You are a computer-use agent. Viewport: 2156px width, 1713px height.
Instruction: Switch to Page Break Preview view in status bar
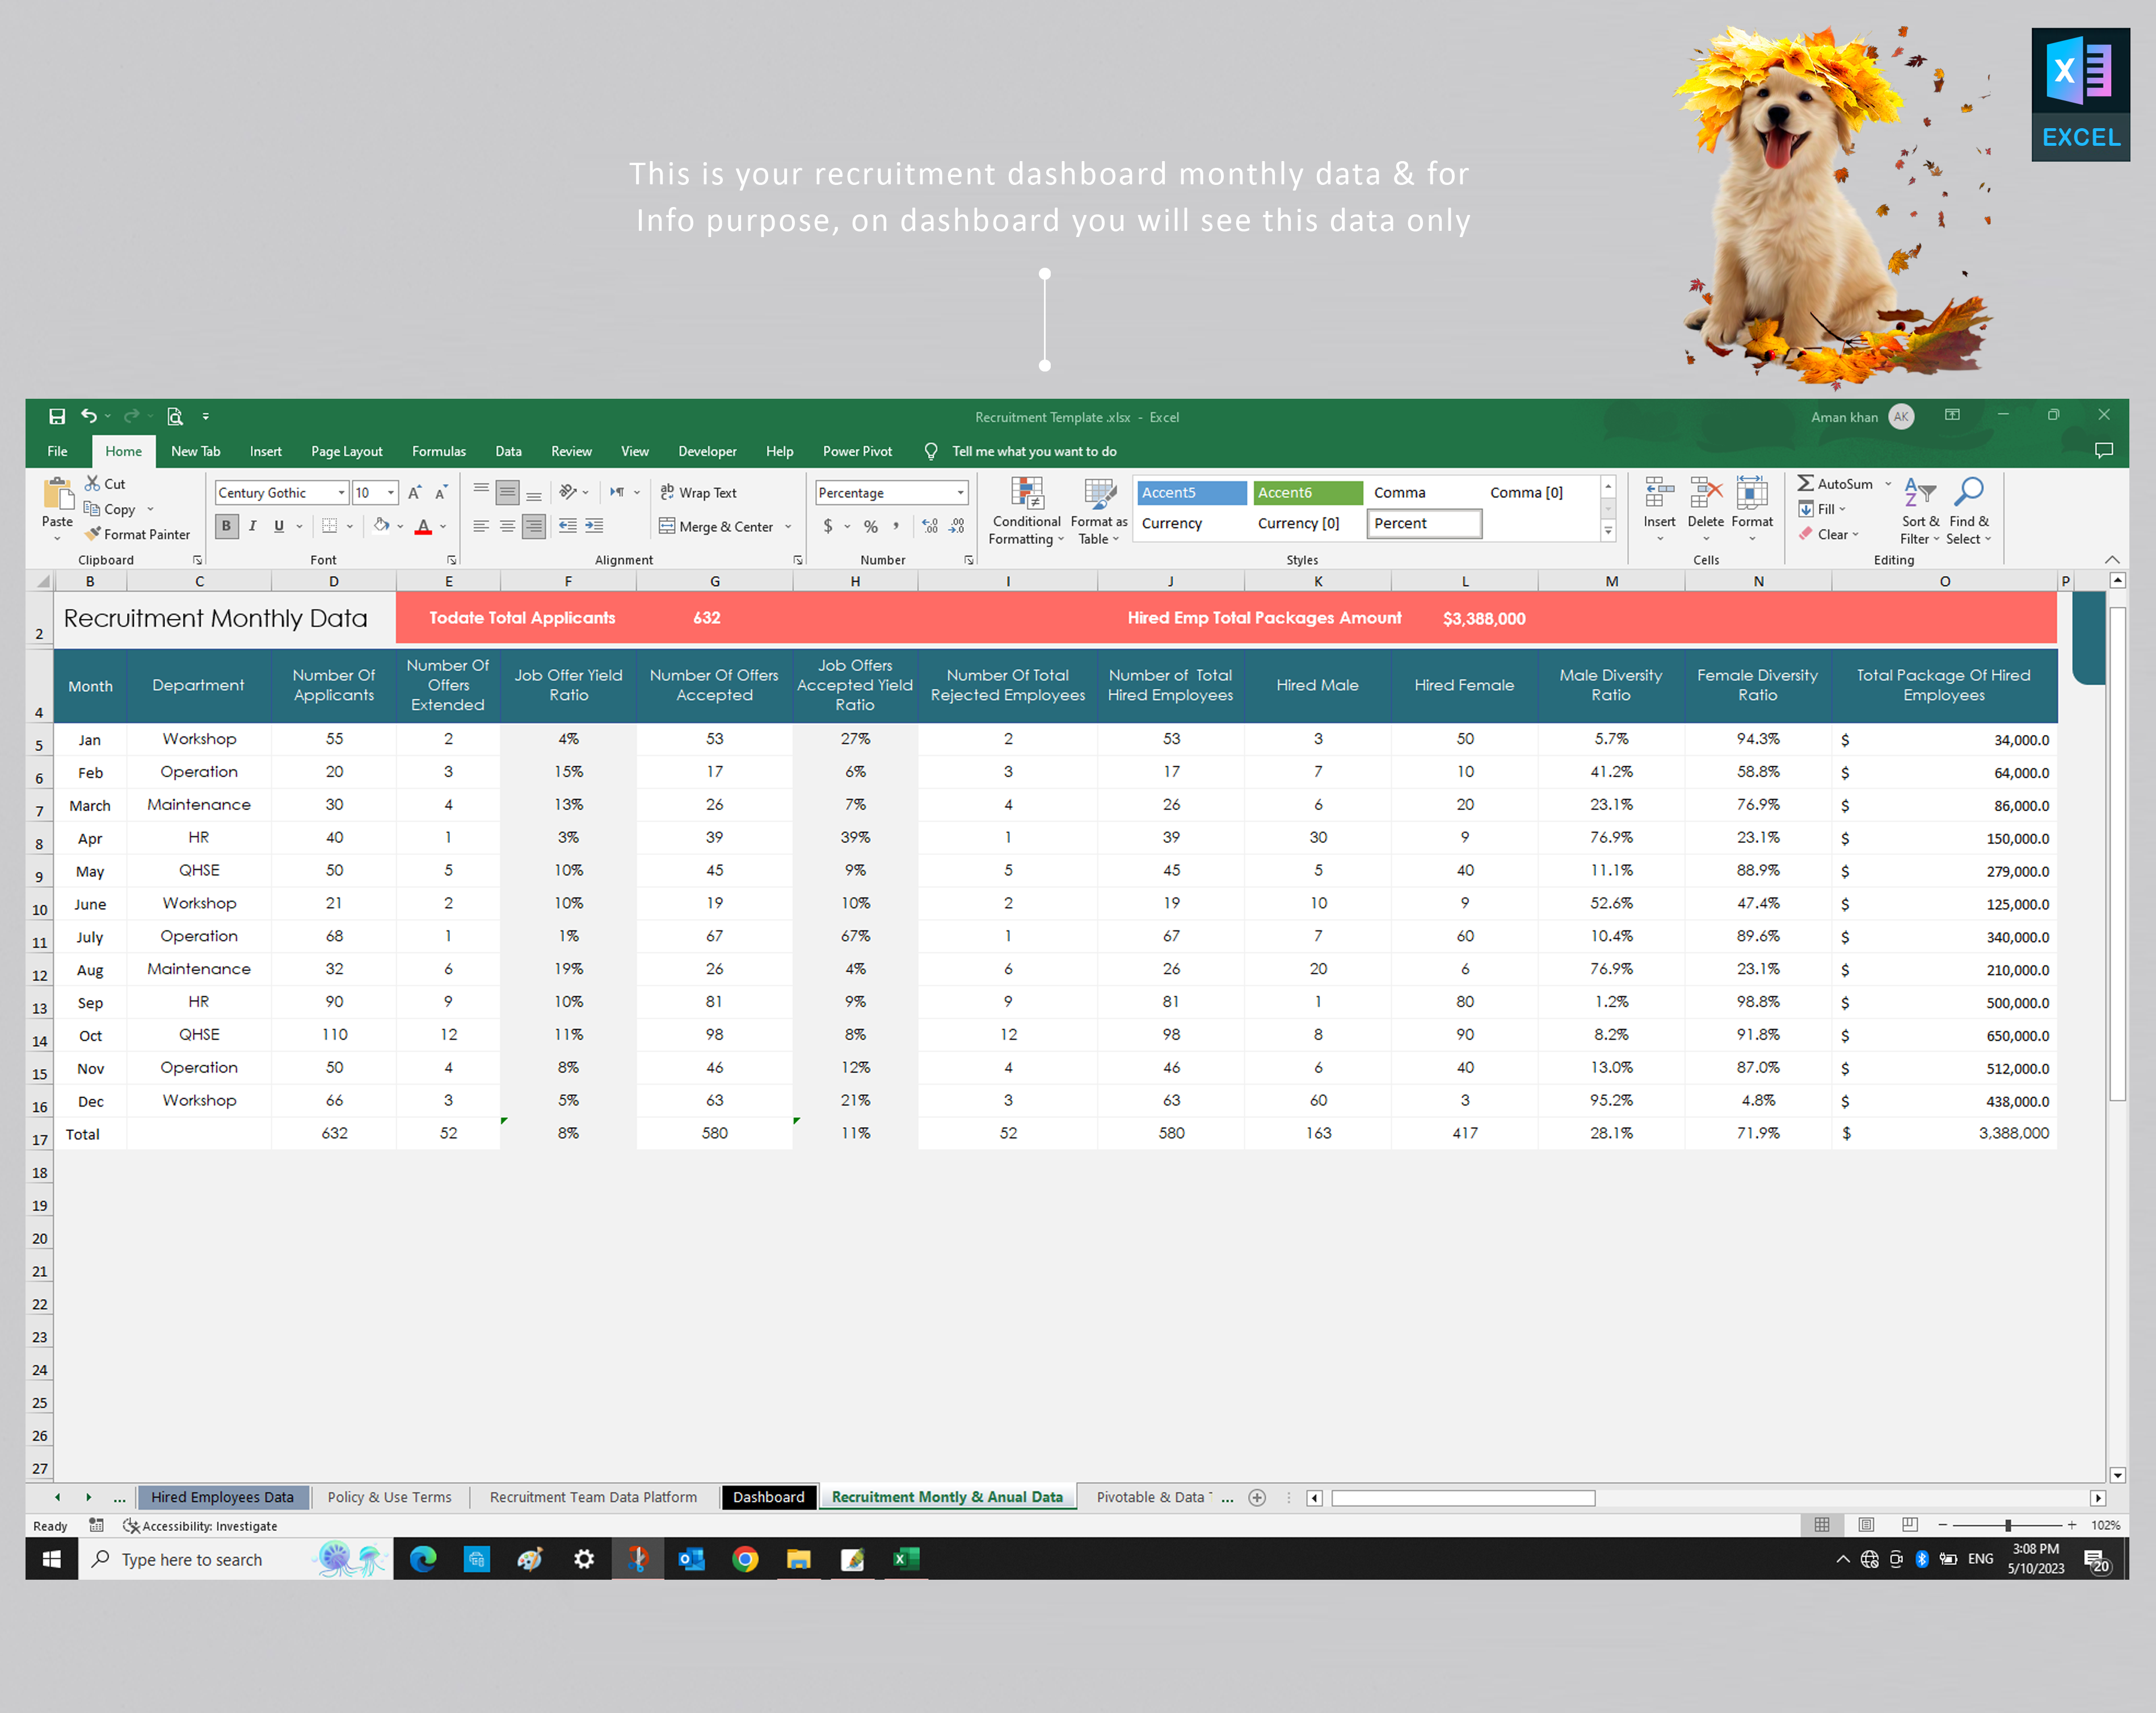(1909, 1525)
